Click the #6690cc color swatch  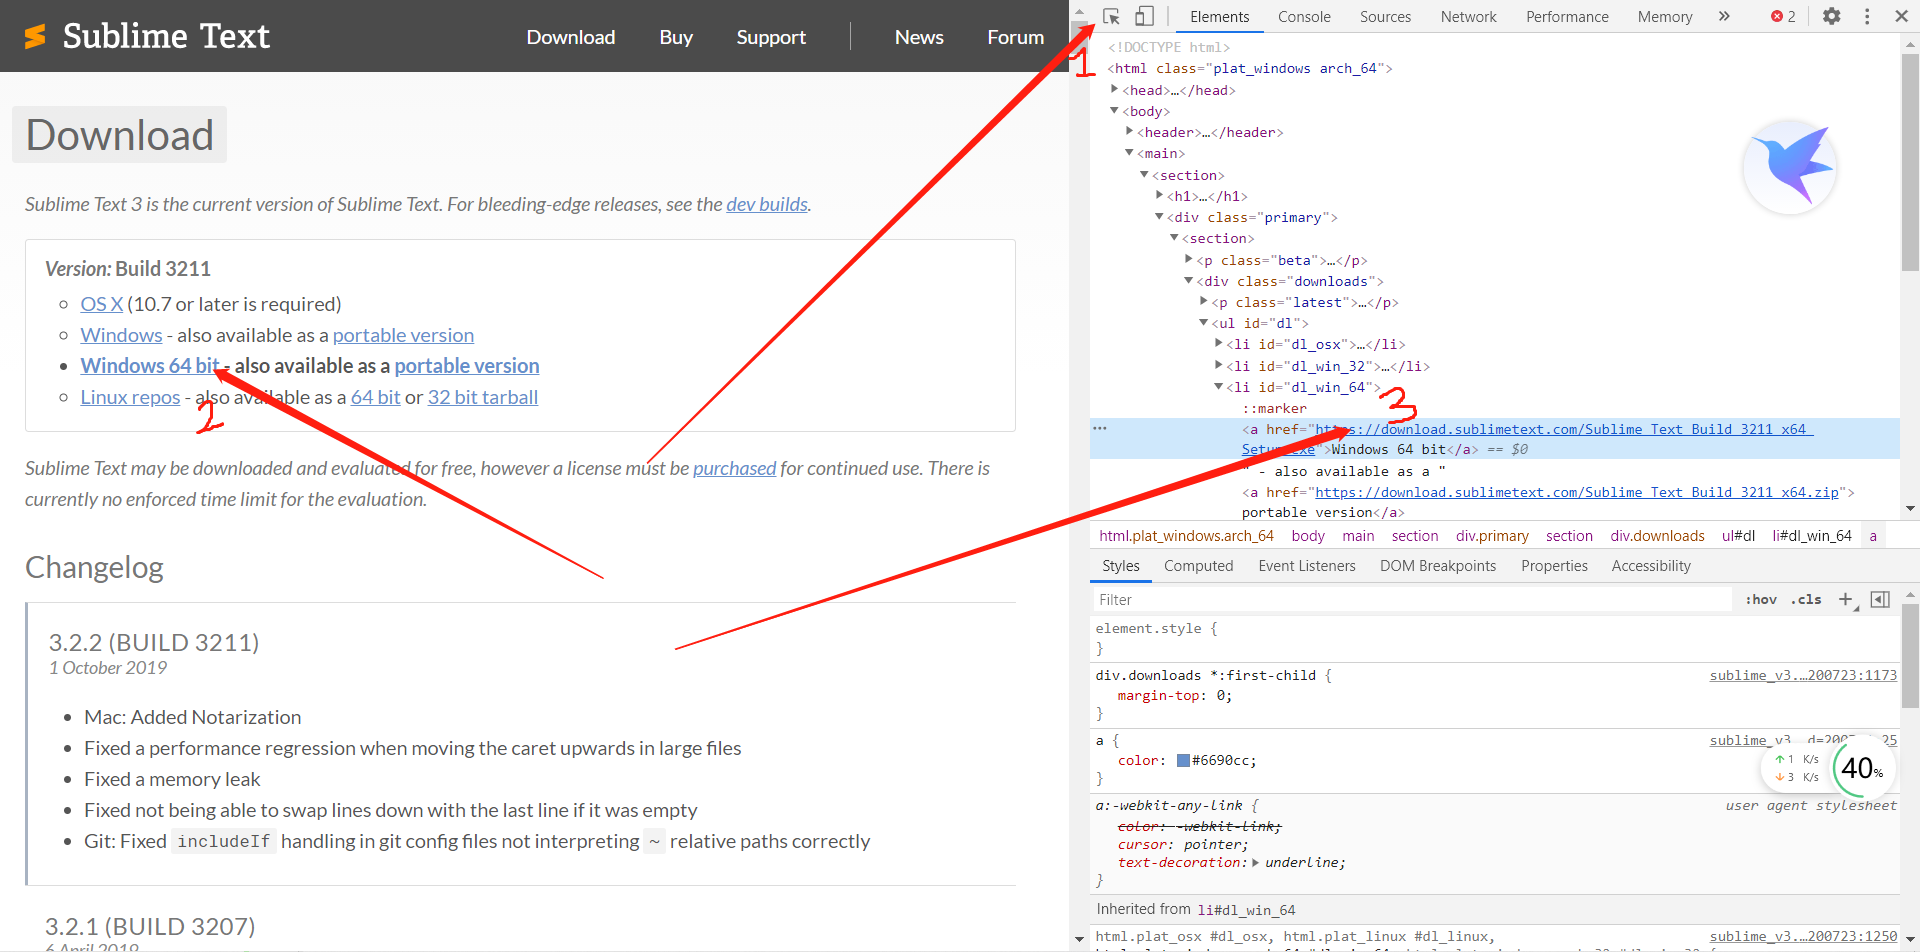point(1183,760)
